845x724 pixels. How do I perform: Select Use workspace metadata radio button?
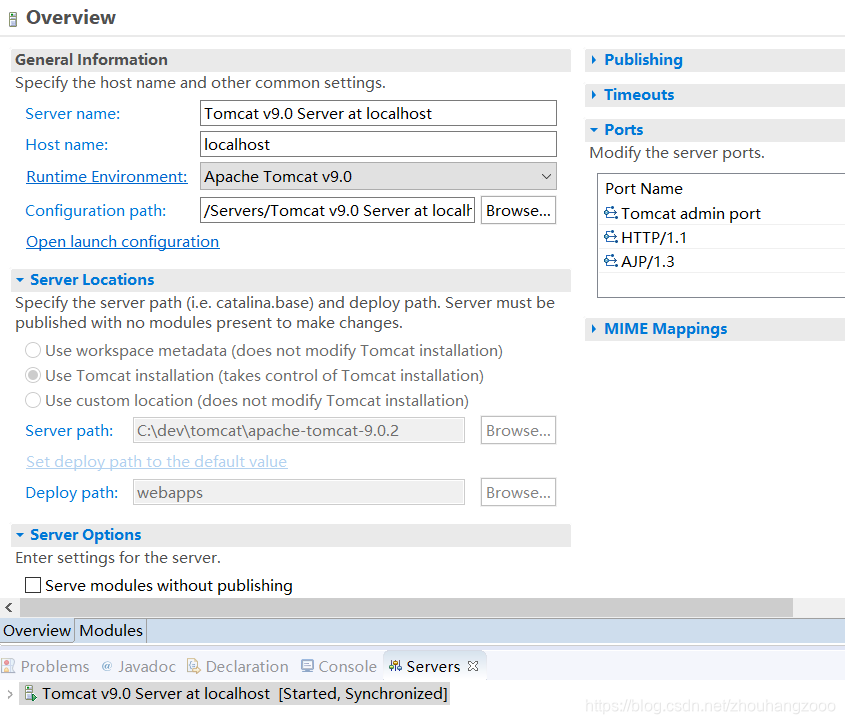[33, 350]
